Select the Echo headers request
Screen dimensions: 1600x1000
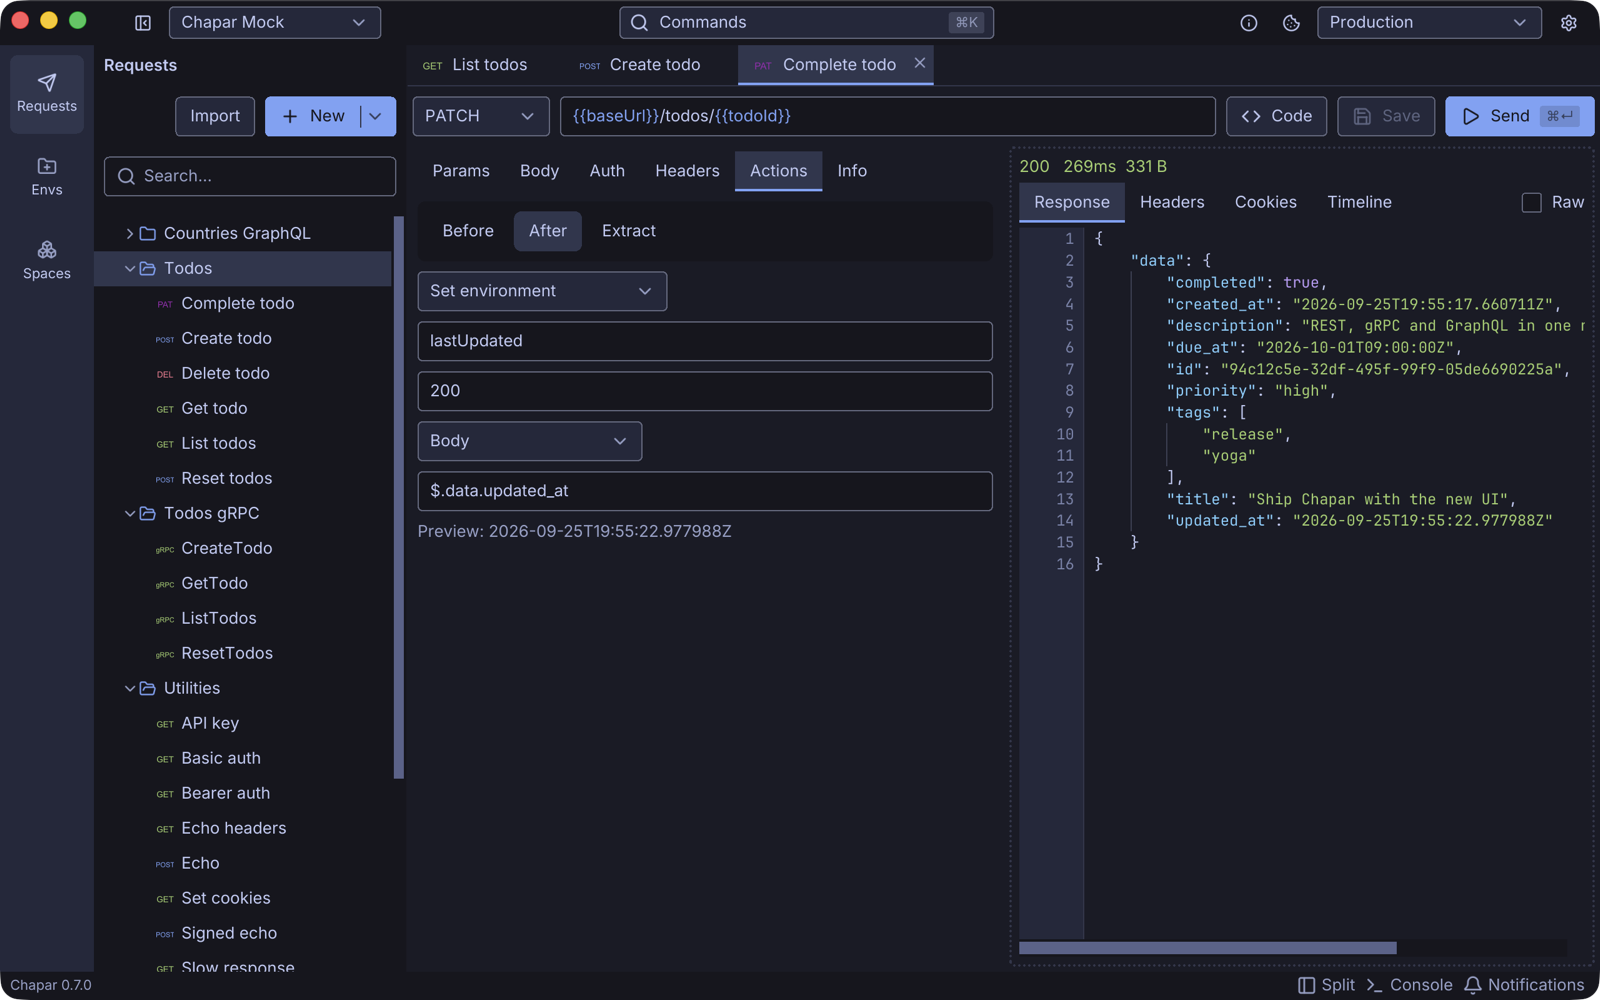(244, 828)
